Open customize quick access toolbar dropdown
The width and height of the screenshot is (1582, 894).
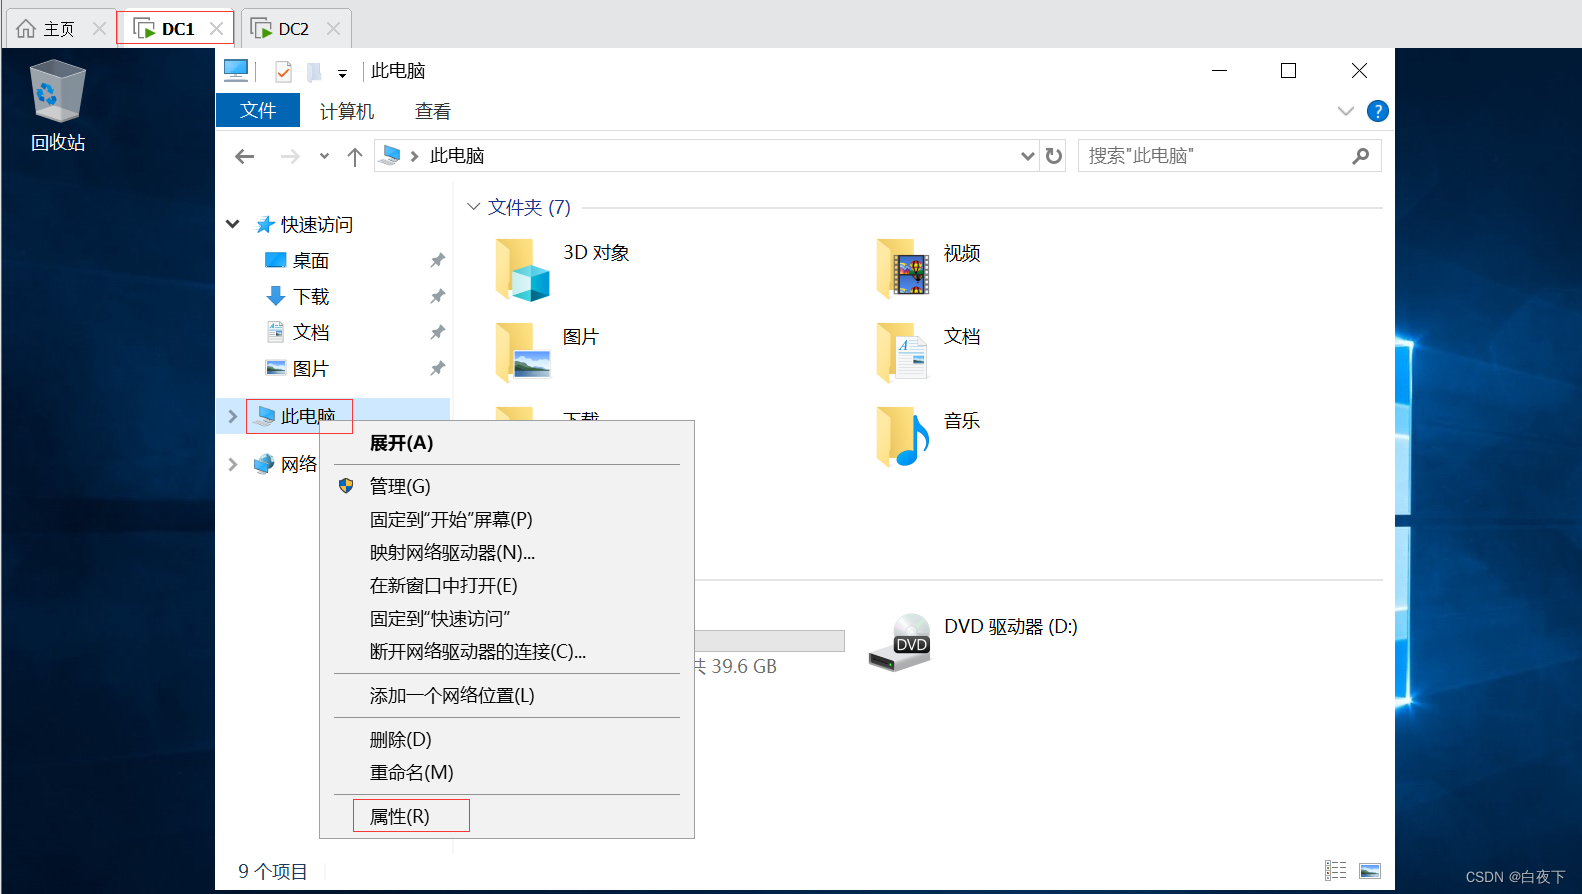tap(342, 73)
